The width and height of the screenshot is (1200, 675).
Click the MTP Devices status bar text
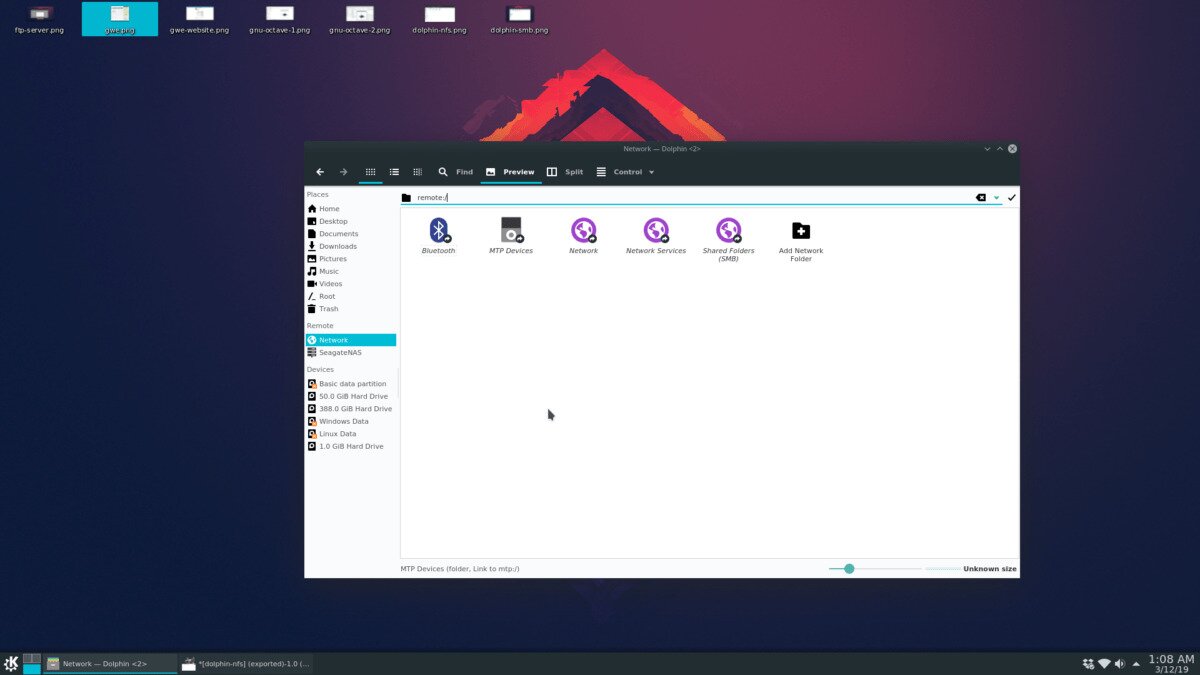coord(460,569)
